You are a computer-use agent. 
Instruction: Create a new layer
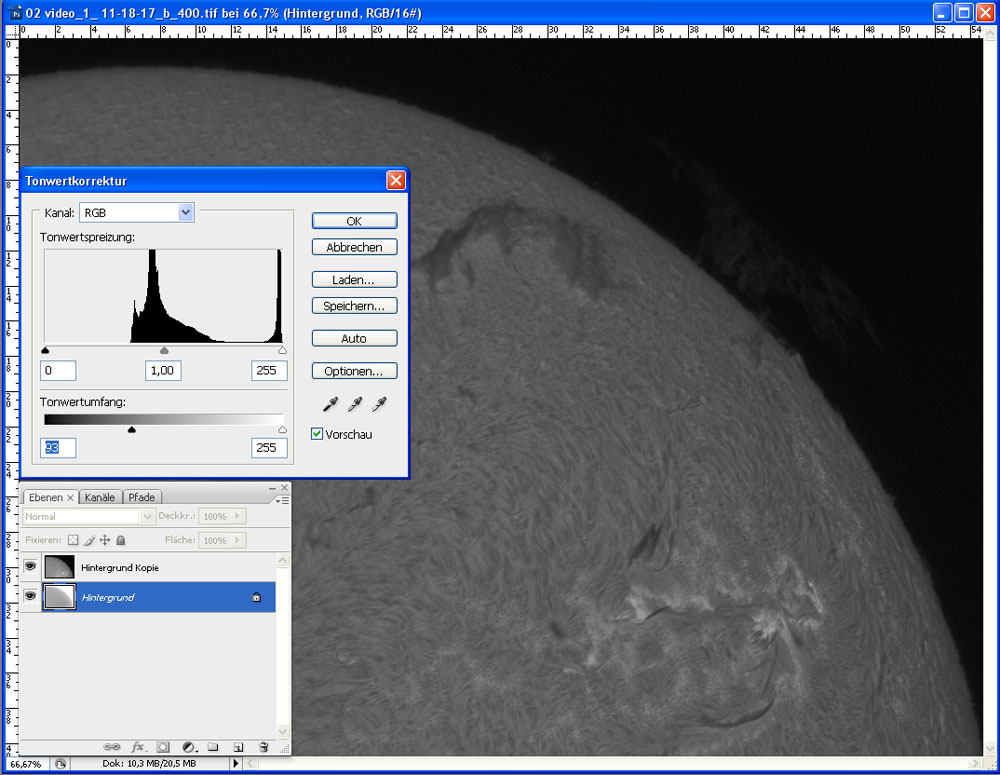238,746
